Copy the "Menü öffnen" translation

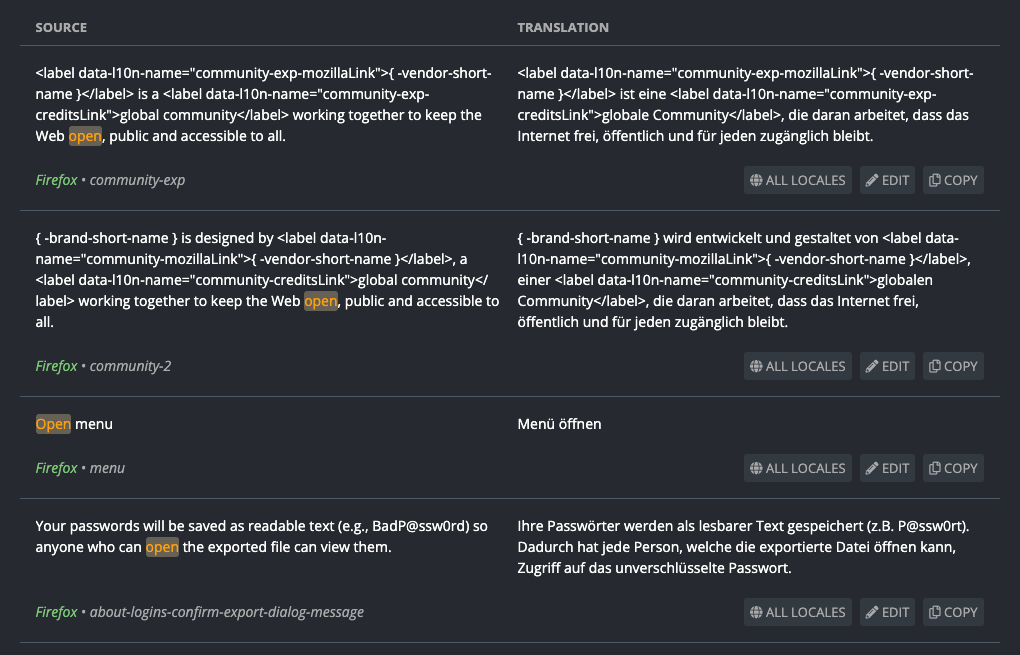[x=953, y=468]
